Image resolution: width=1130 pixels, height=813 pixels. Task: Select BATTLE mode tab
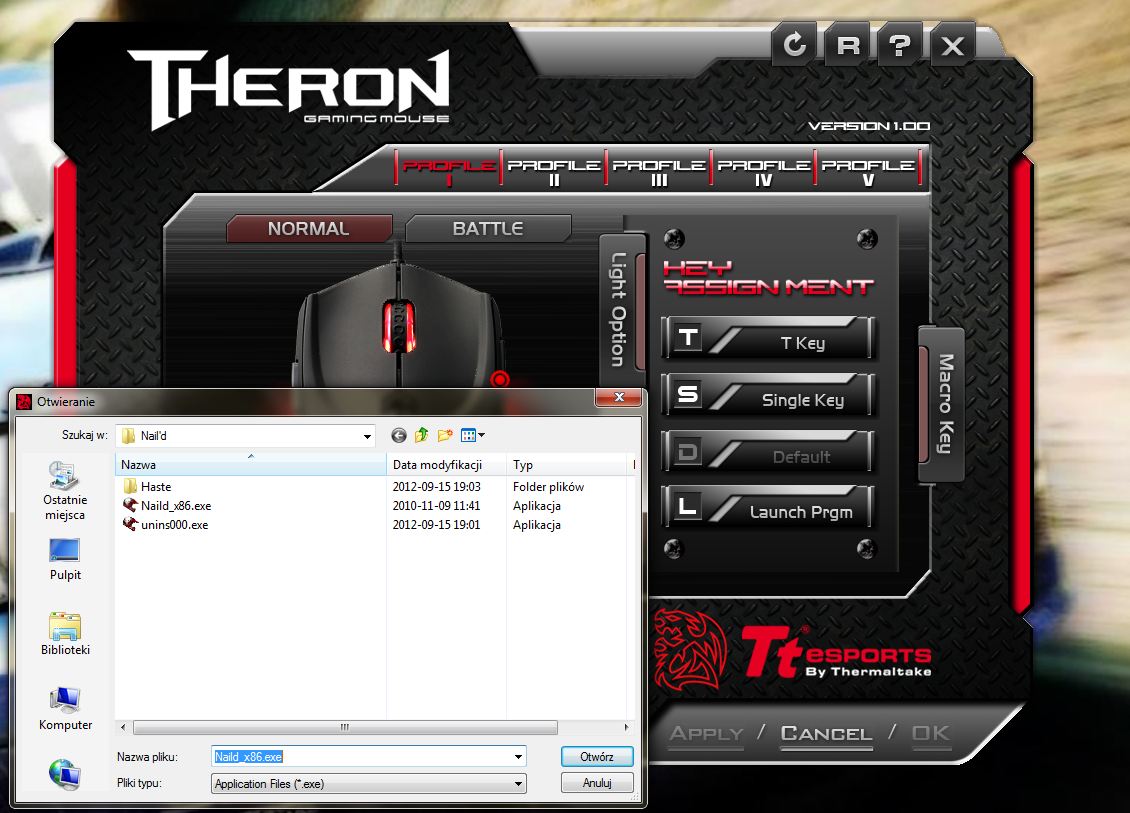(488, 228)
